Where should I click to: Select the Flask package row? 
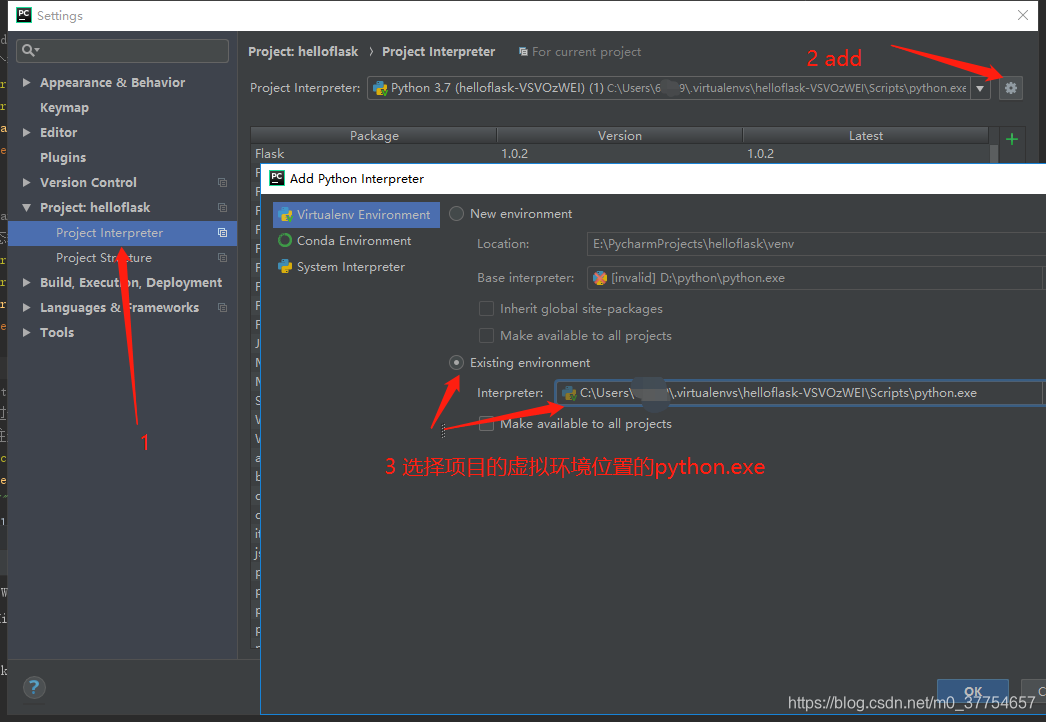(x=620, y=153)
